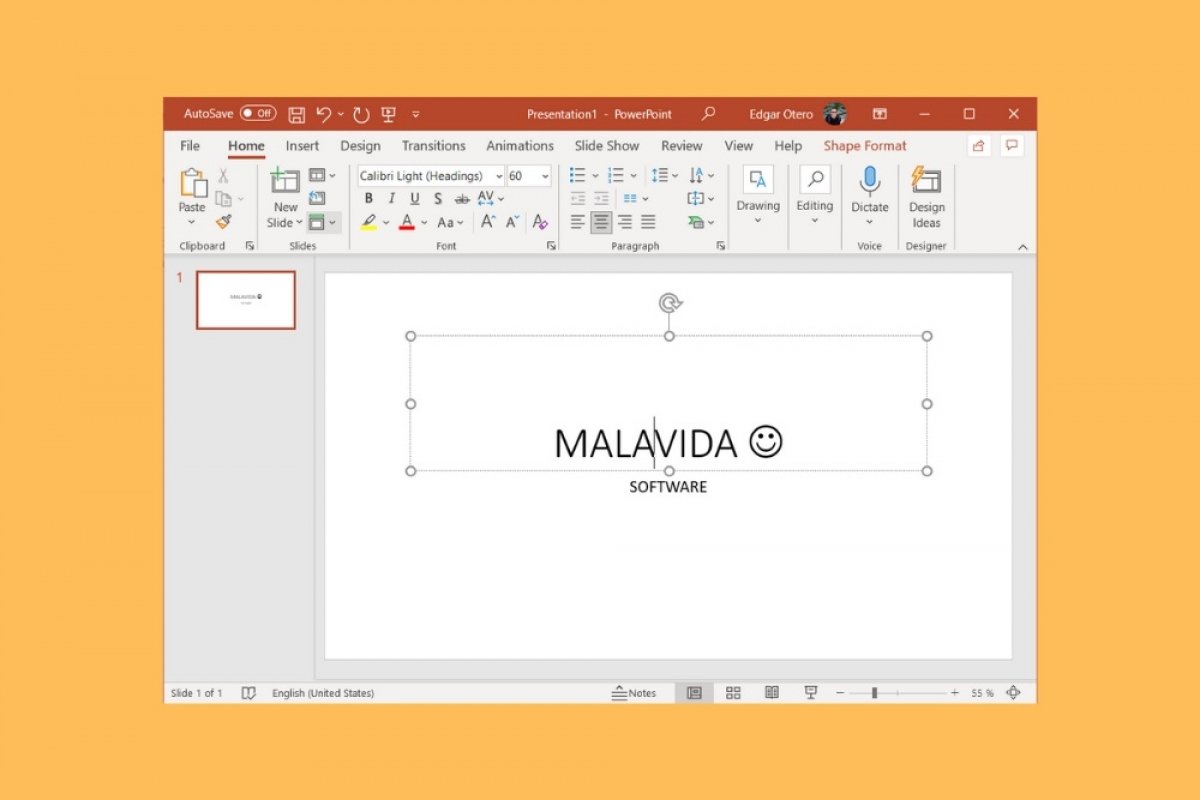Open the Font dialog launcher
The image size is (1200, 800).
pyautogui.click(x=551, y=246)
